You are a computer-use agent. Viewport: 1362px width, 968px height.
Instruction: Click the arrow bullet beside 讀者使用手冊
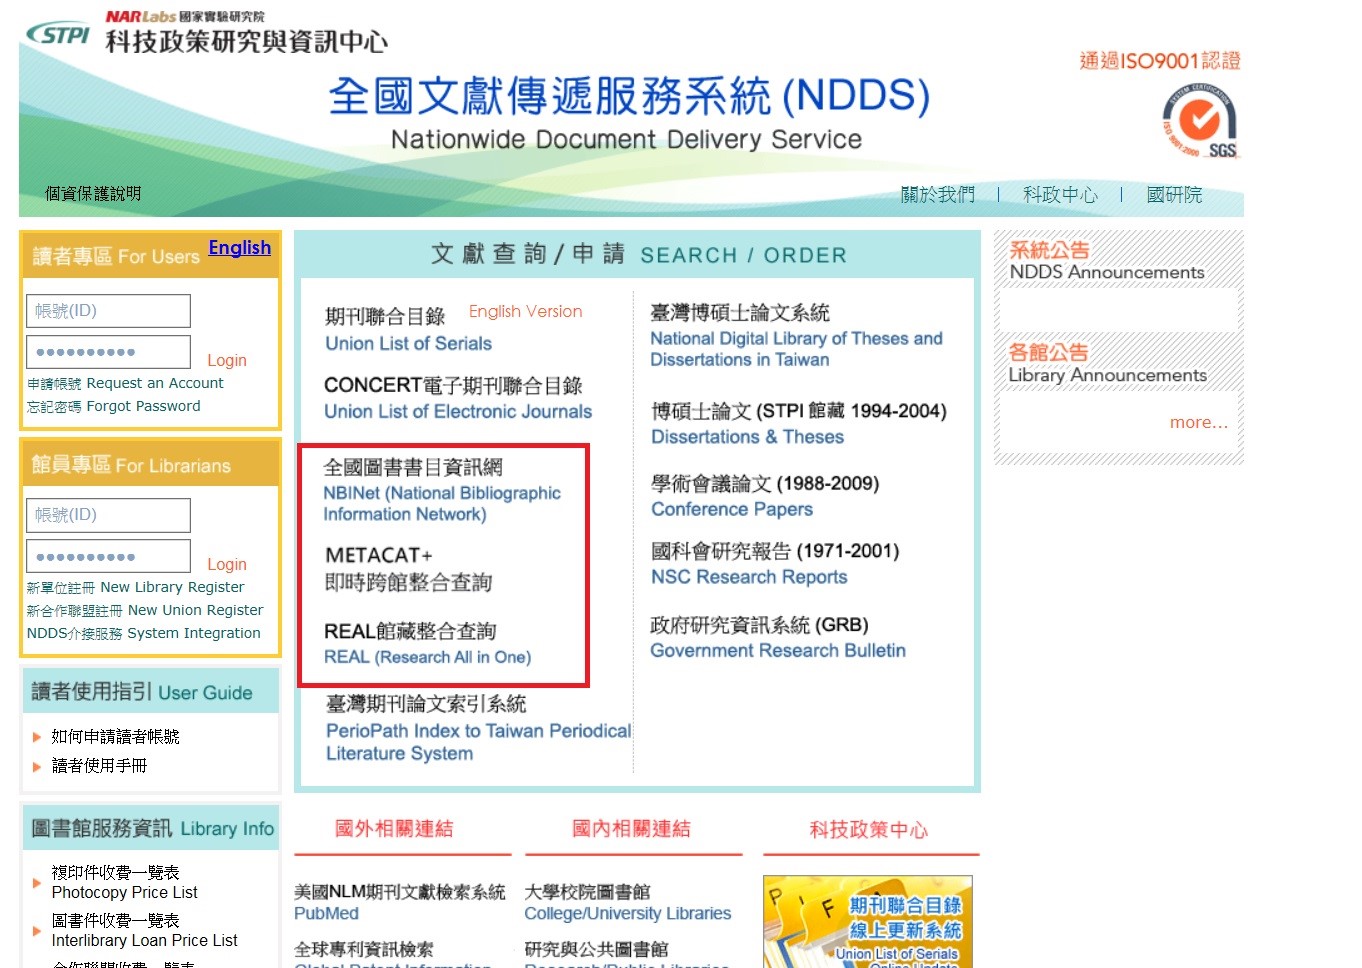[37, 766]
